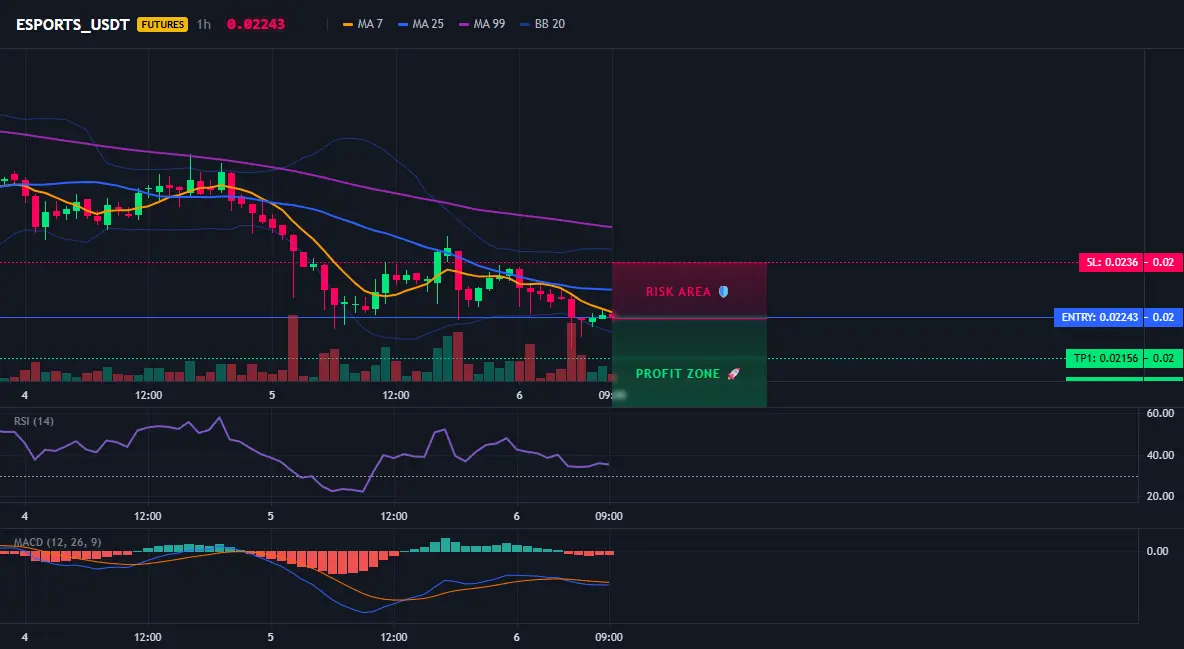Screen dimensions: 1184x649
Task: Click the day 6 label on the main chart time axis
Action: 519,395
